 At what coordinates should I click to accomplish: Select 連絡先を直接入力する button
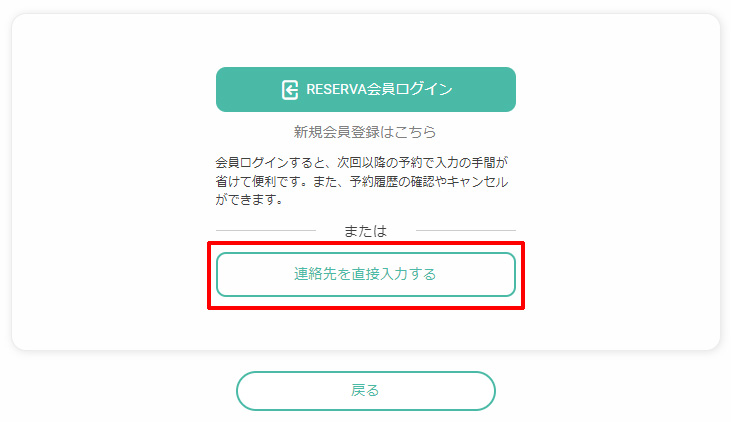click(x=365, y=274)
